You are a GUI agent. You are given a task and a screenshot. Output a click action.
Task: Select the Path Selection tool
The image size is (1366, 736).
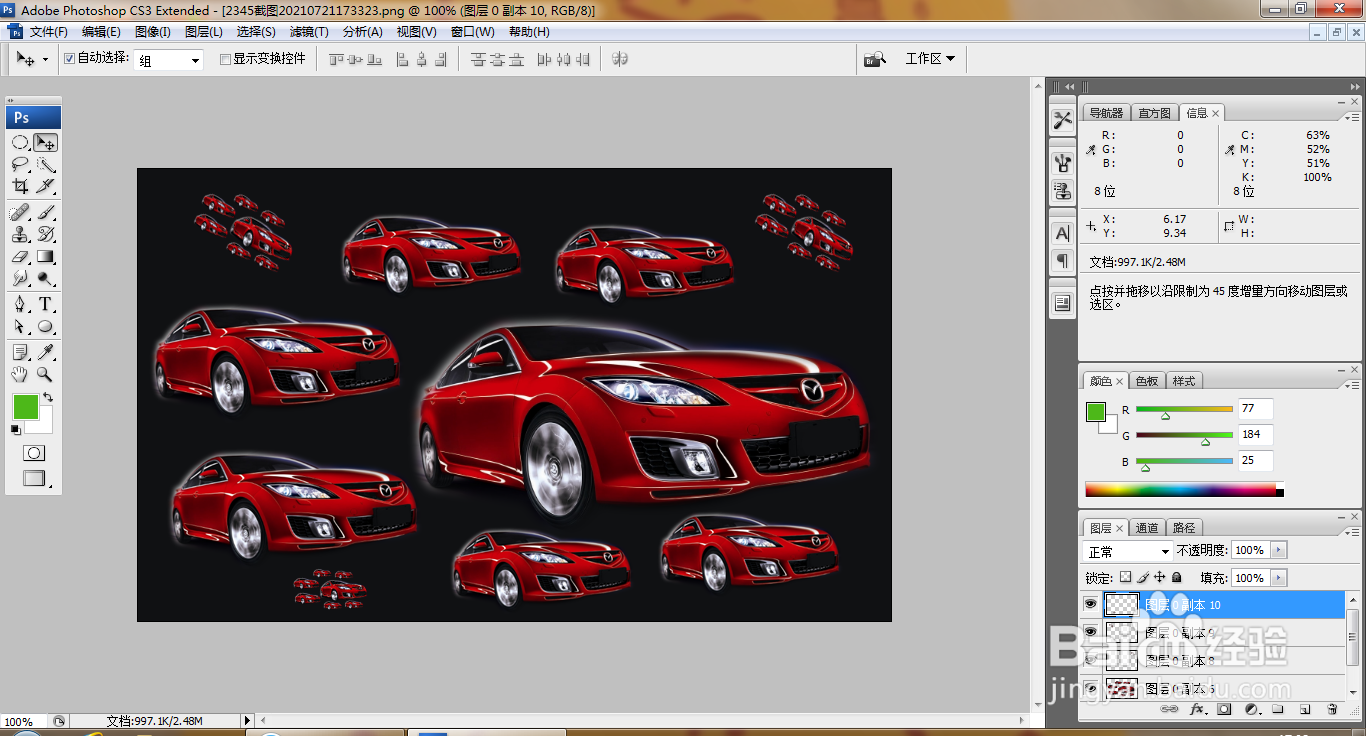[20, 327]
